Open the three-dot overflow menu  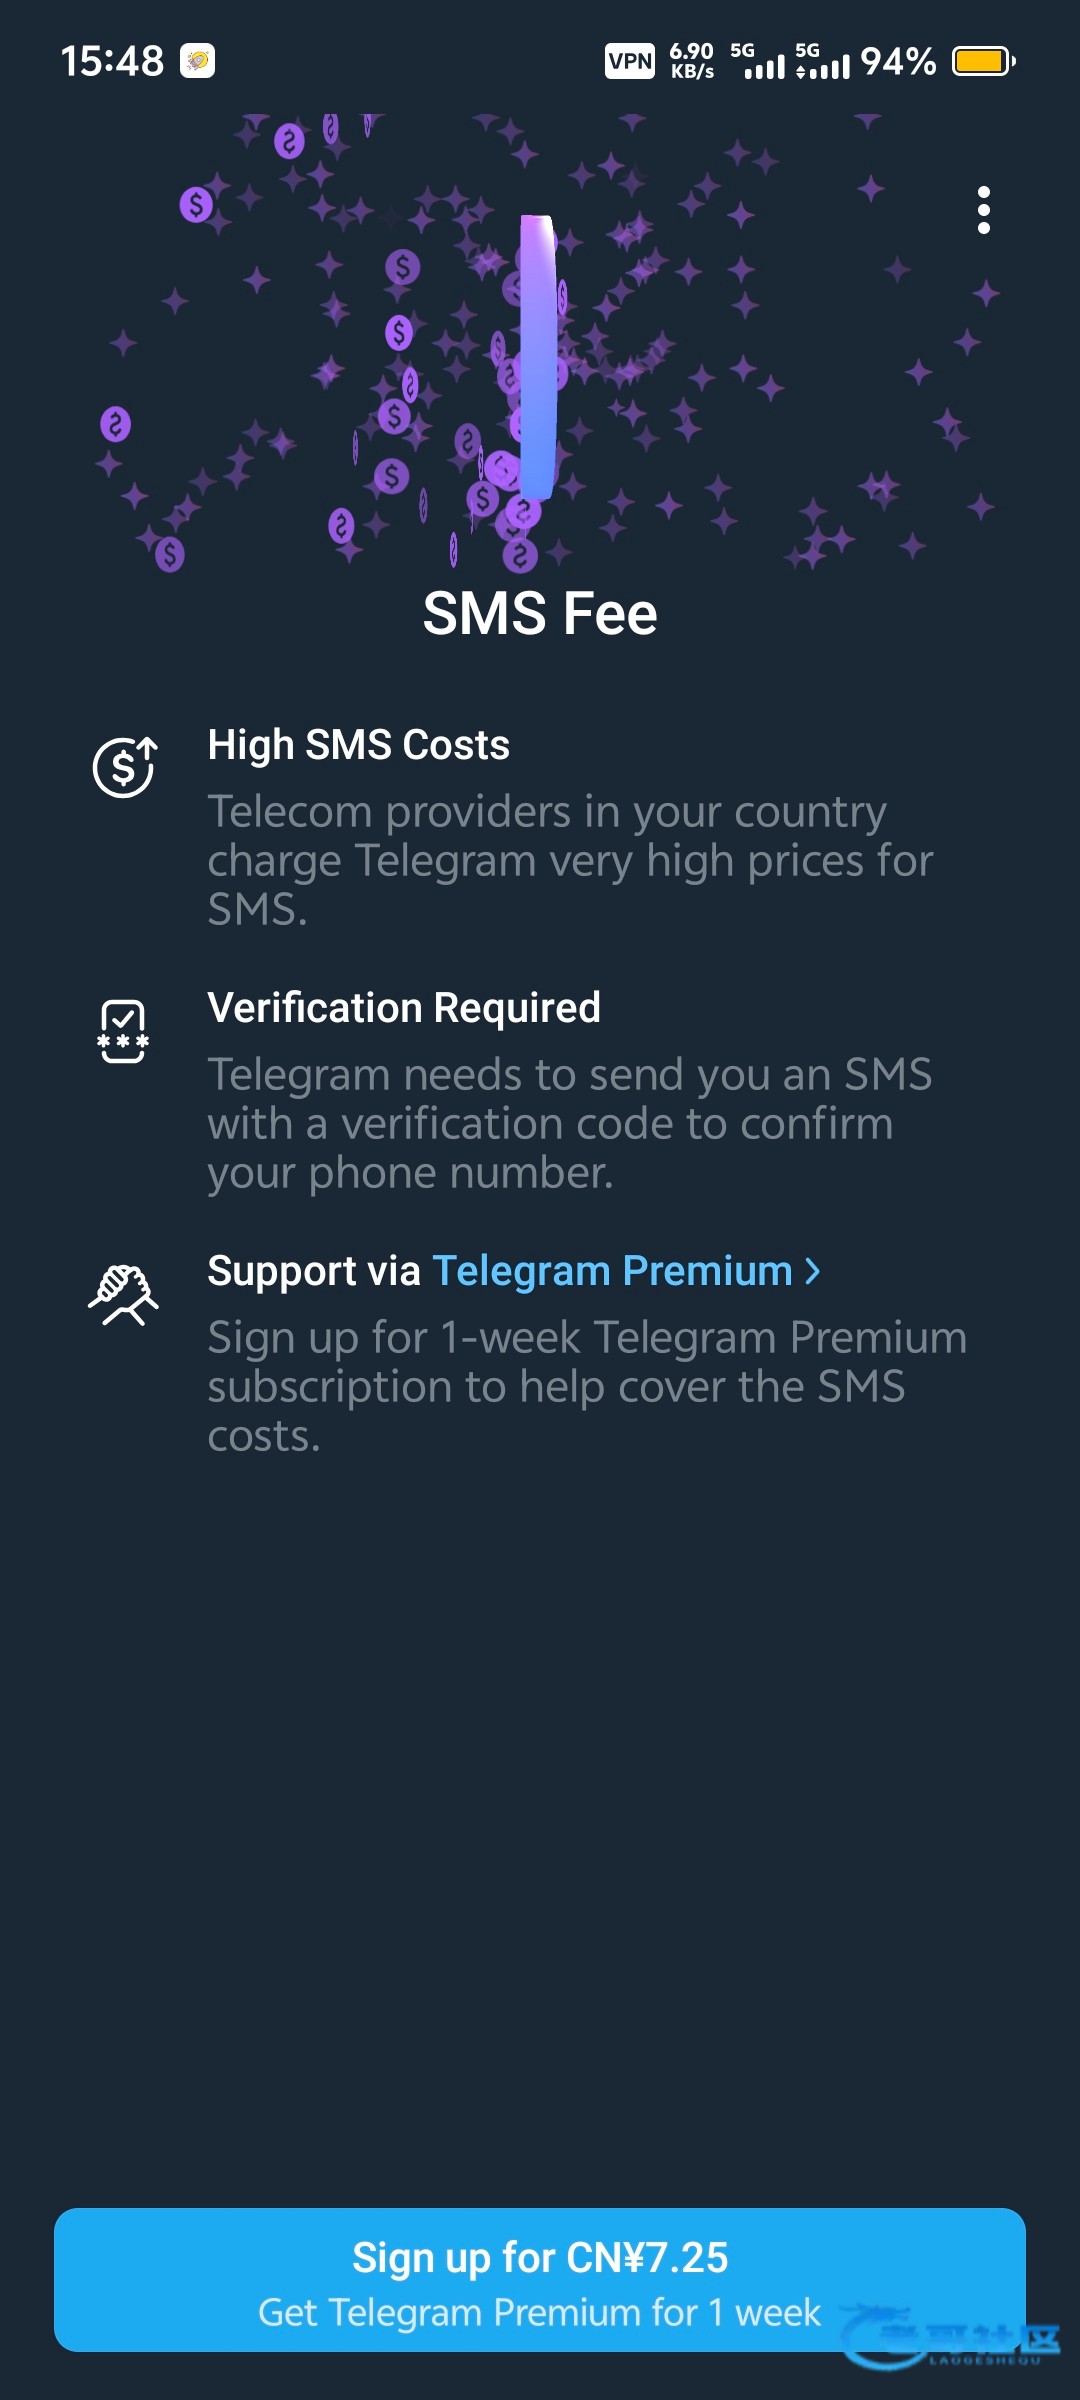point(984,210)
